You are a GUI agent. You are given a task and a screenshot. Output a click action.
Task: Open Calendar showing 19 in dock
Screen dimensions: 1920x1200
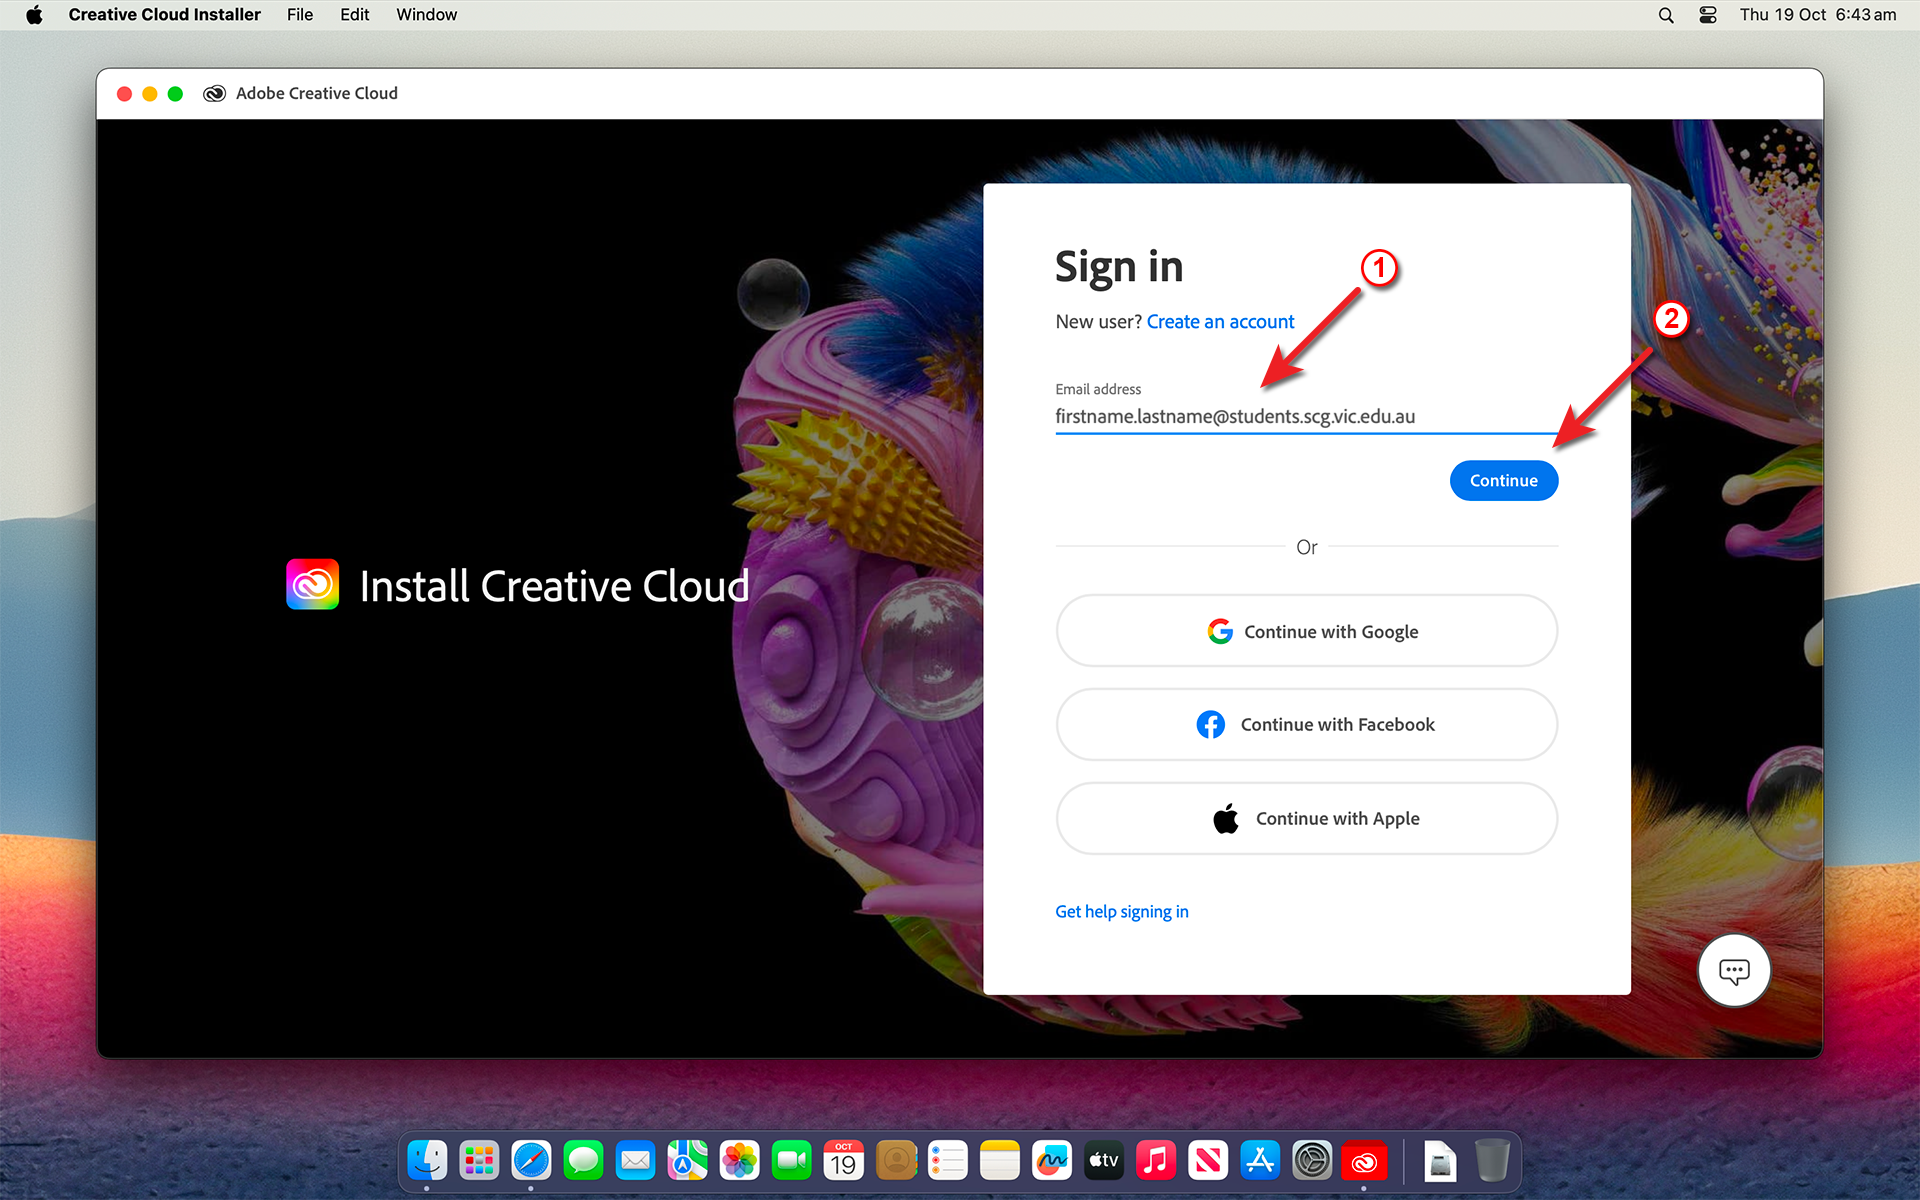[844, 1161]
